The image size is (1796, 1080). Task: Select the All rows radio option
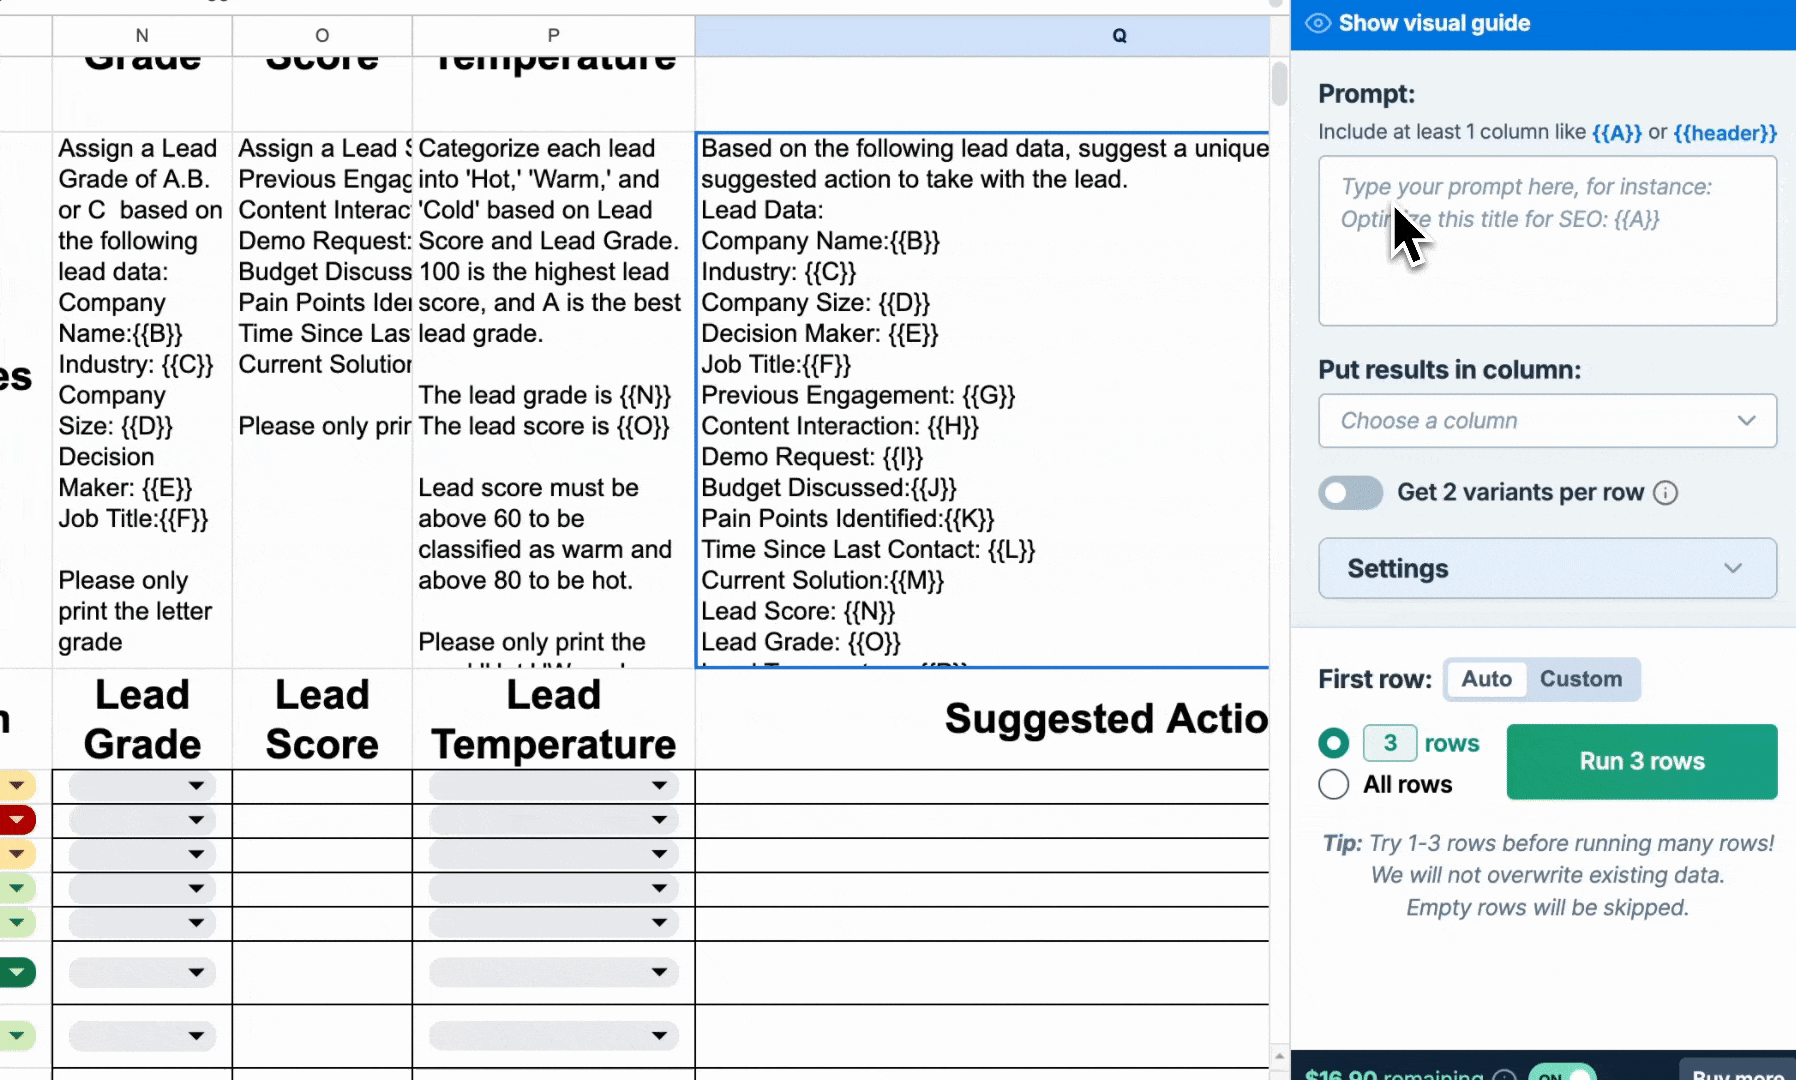pos(1334,784)
